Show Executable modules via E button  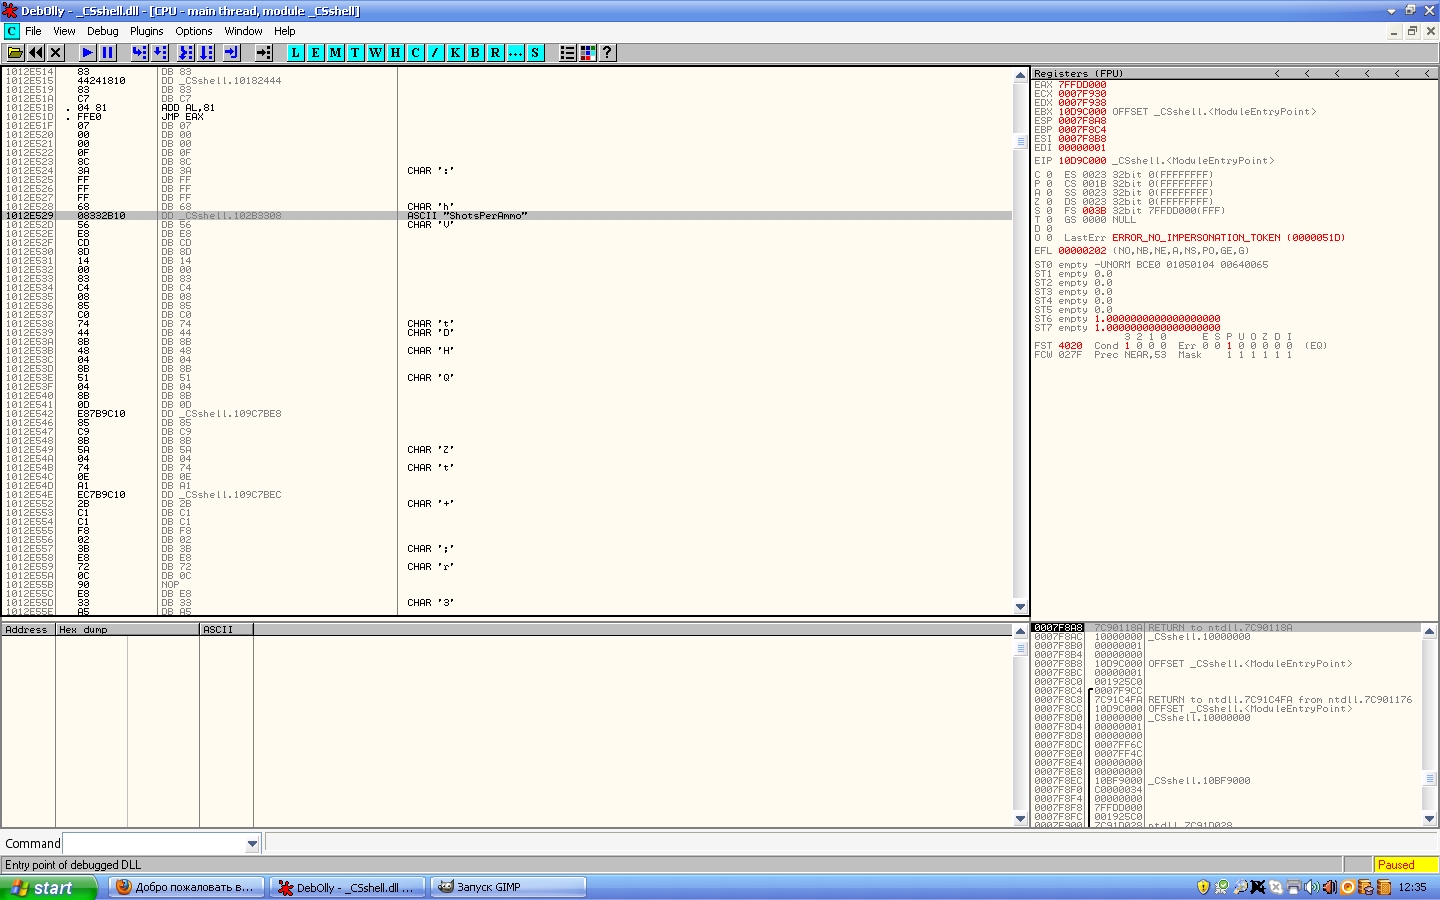coord(316,53)
